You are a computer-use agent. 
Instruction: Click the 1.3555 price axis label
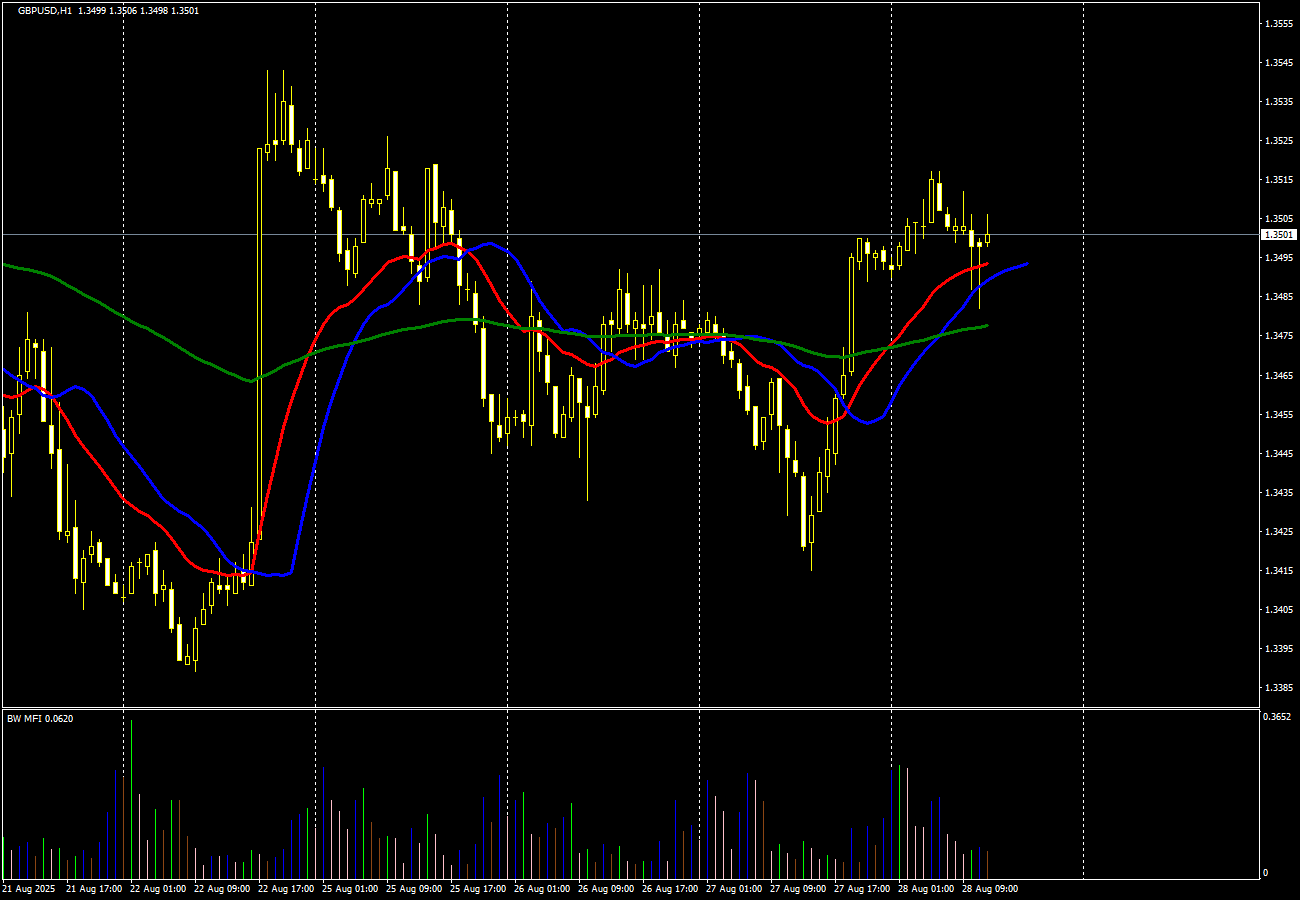[x=1279, y=23]
